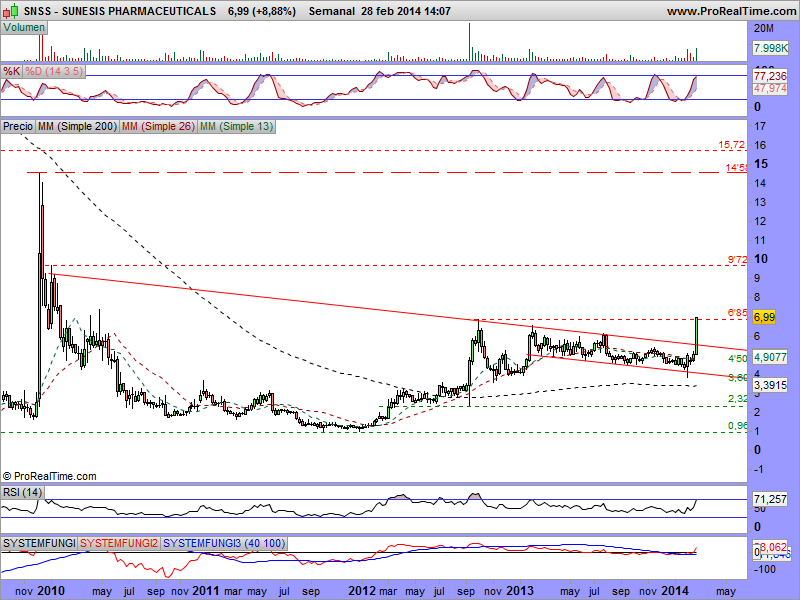
Task: Click the 2011 year marker on time axis
Action: pyautogui.click(x=206, y=591)
